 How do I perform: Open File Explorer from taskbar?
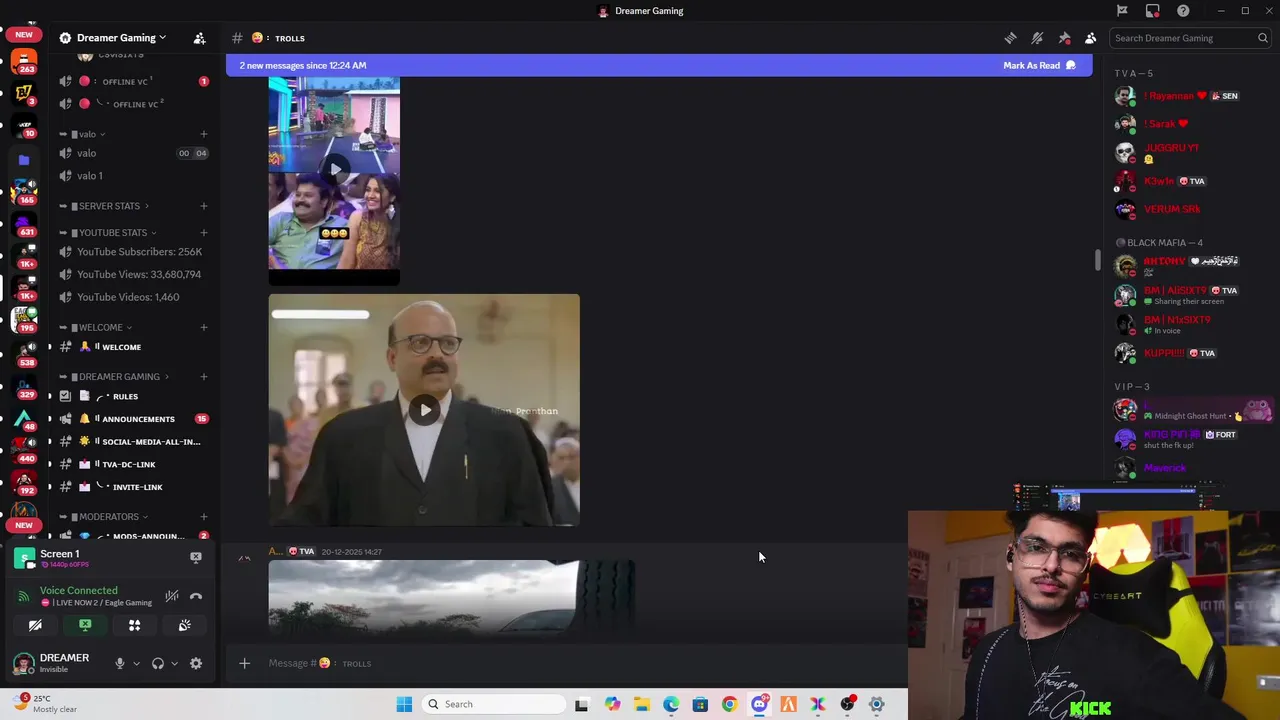point(641,704)
